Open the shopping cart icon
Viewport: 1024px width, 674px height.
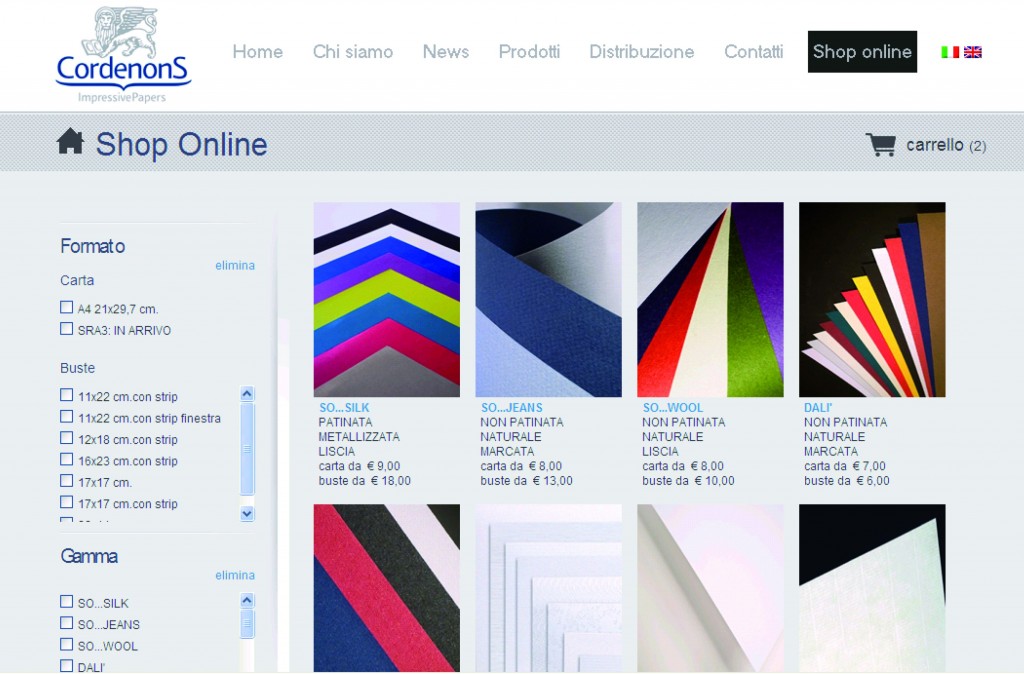click(x=880, y=145)
